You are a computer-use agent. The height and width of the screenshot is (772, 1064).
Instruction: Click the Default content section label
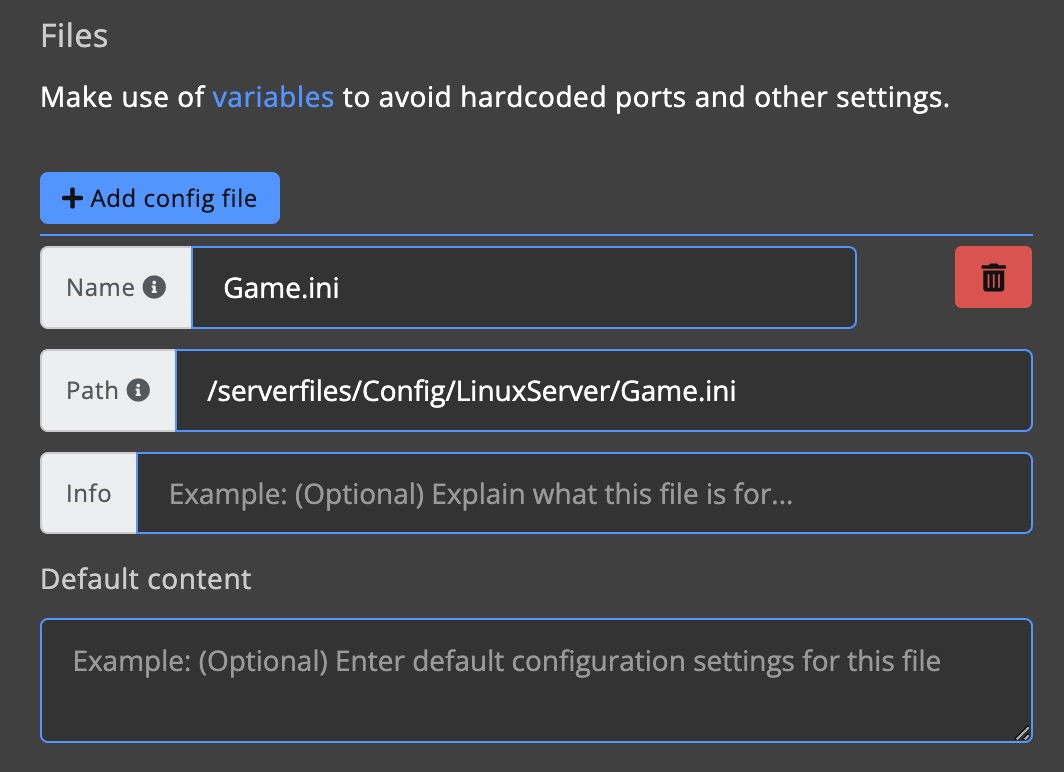tap(145, 579)
